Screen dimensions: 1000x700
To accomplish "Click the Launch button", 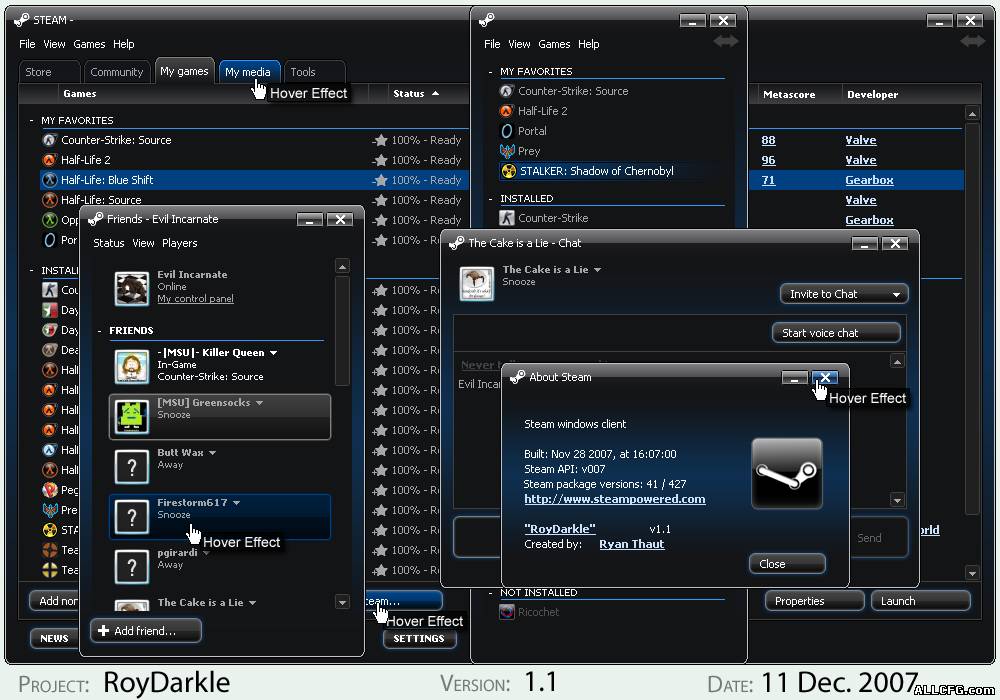I will pos(920,601).
